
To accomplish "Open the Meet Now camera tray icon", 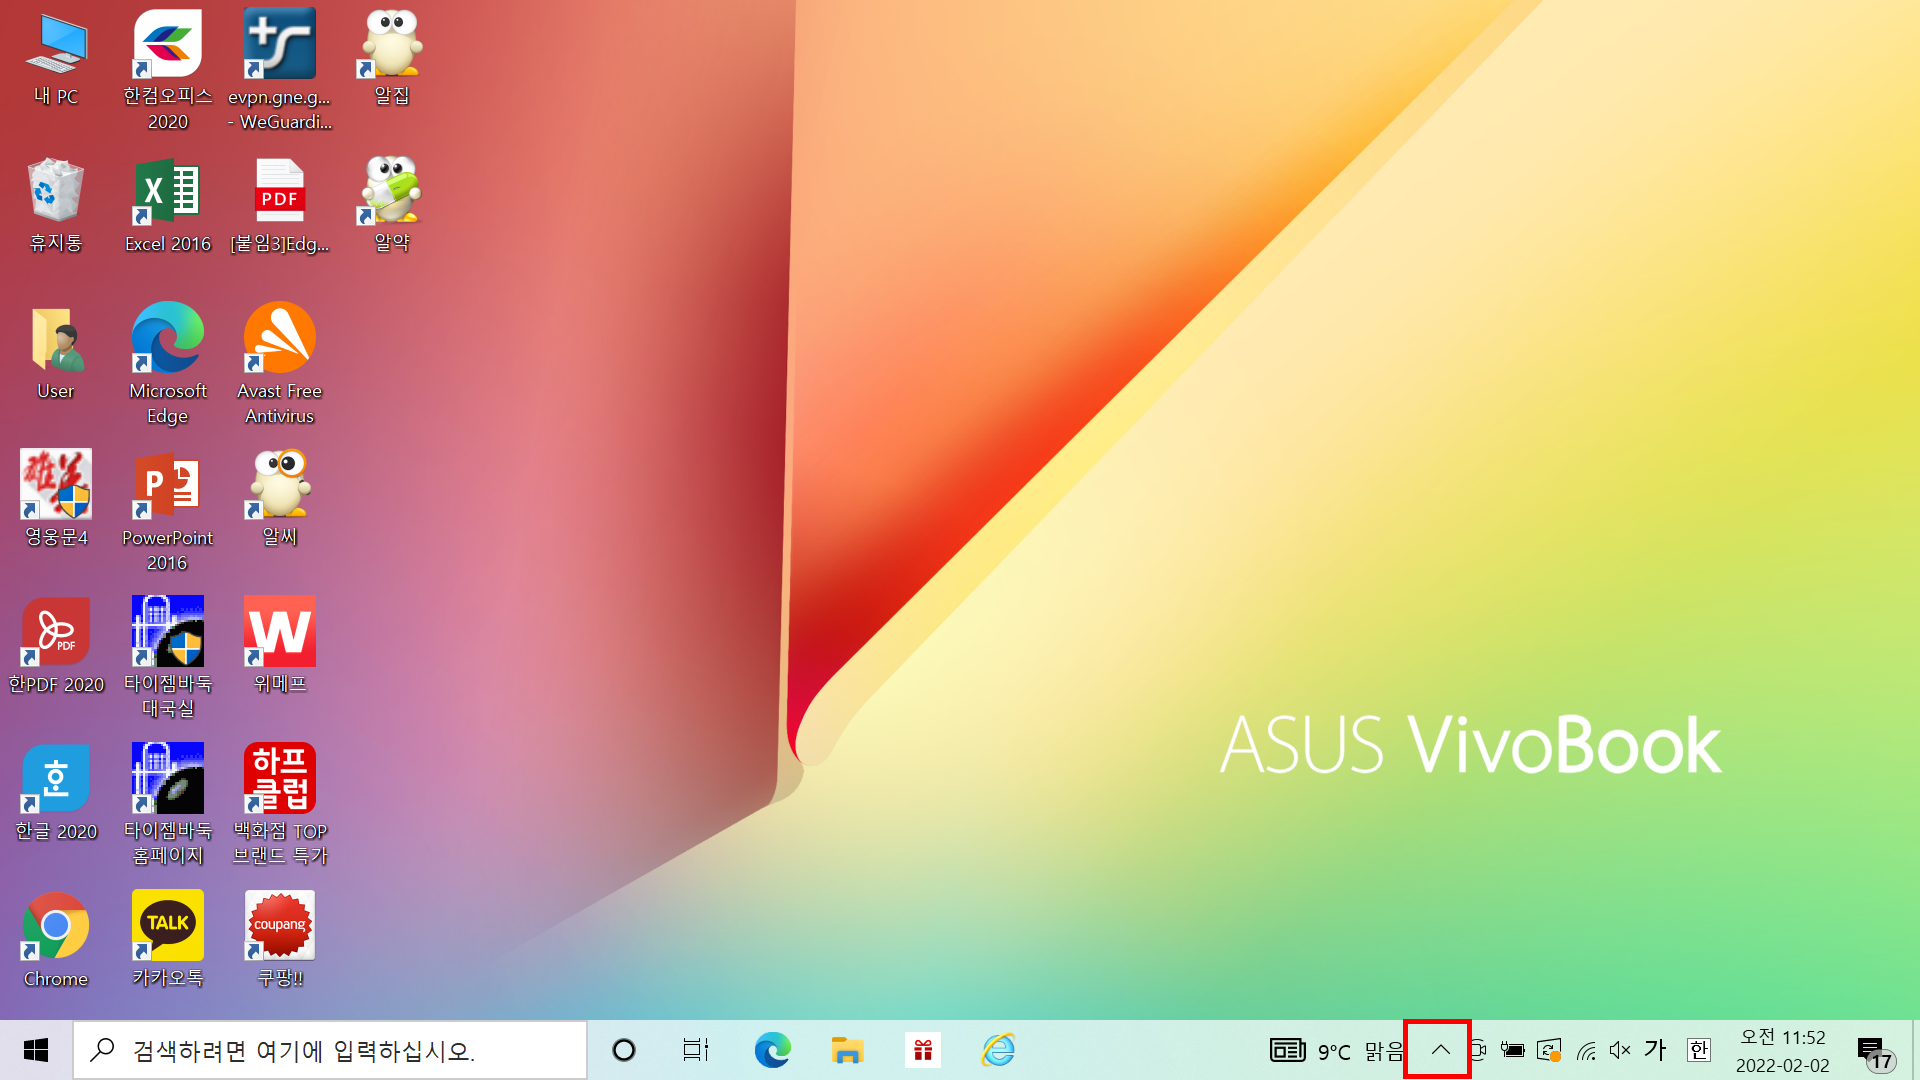I will tap(1478, 1050).
